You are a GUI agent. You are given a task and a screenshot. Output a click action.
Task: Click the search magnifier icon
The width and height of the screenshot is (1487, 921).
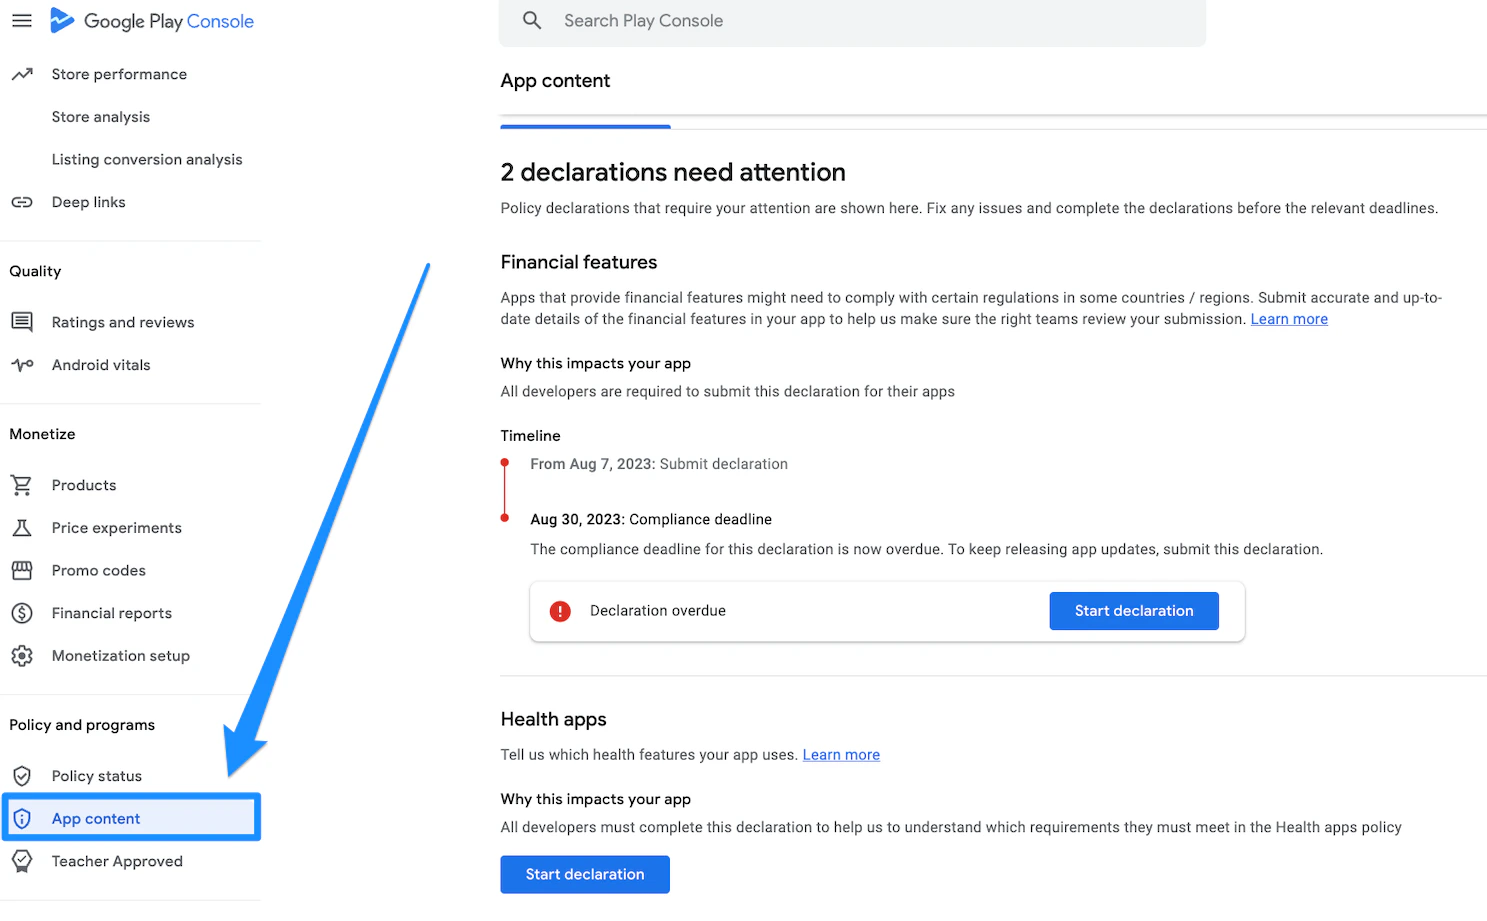point(532,20)
